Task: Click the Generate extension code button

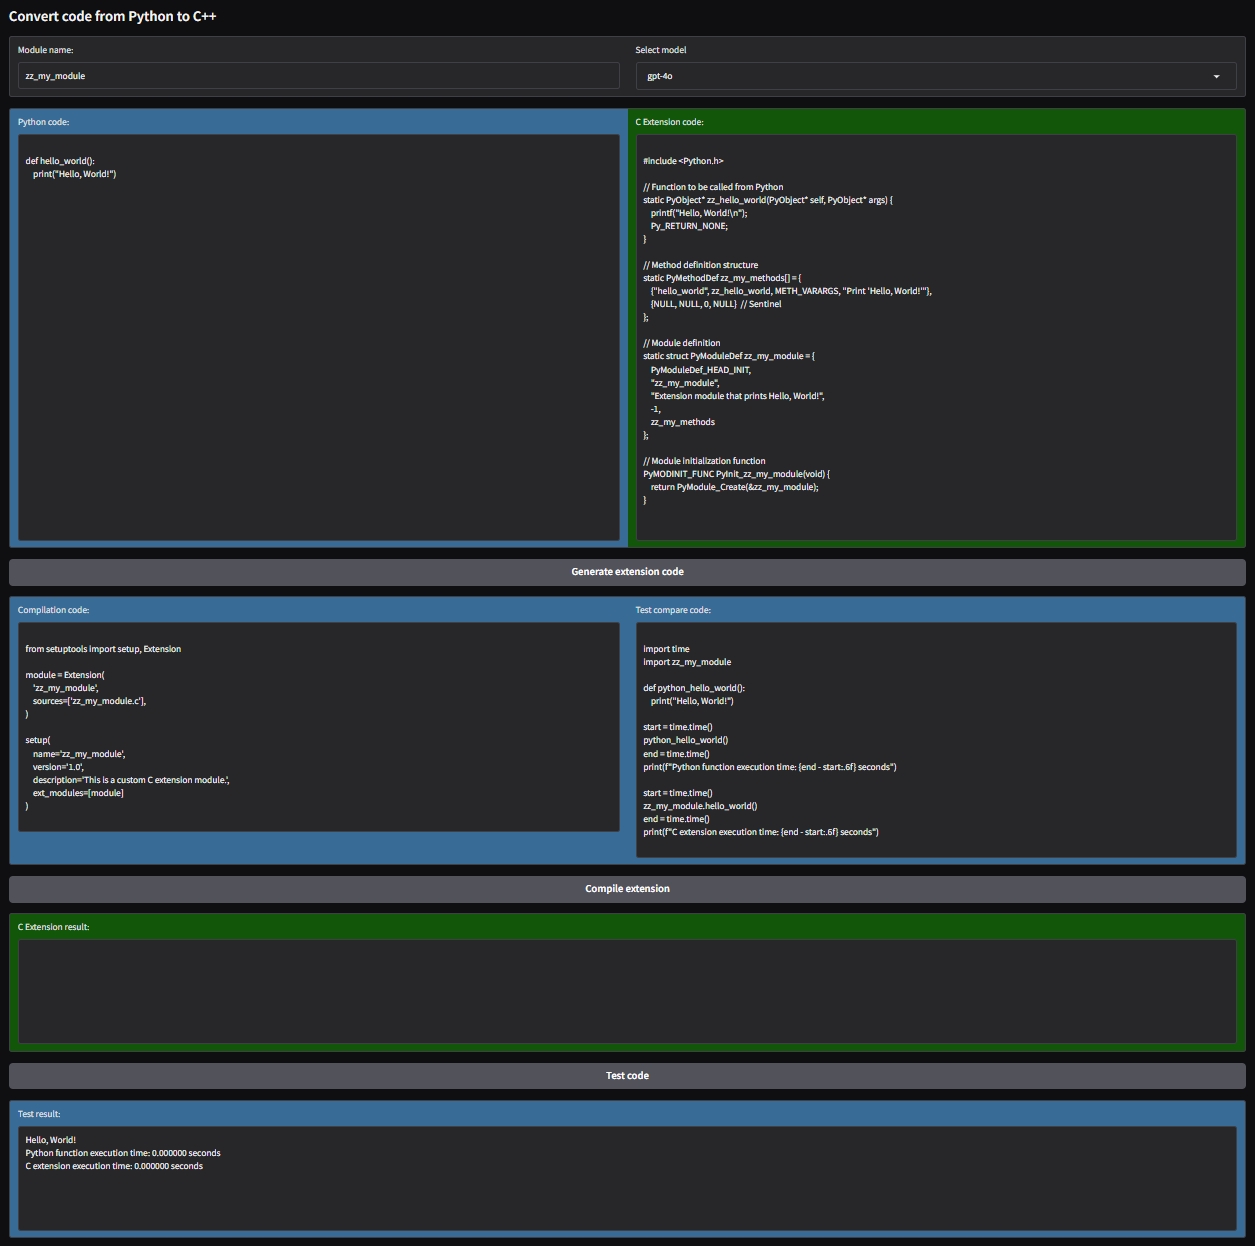Action: click(x=627, y=571)
